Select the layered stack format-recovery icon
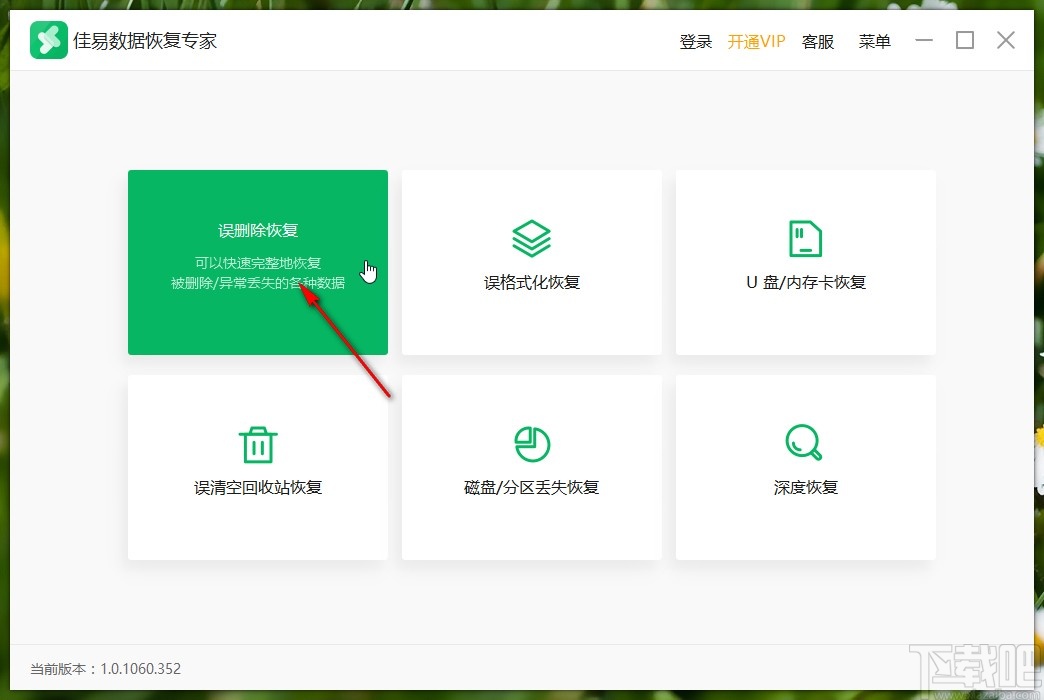 (531, 238)
